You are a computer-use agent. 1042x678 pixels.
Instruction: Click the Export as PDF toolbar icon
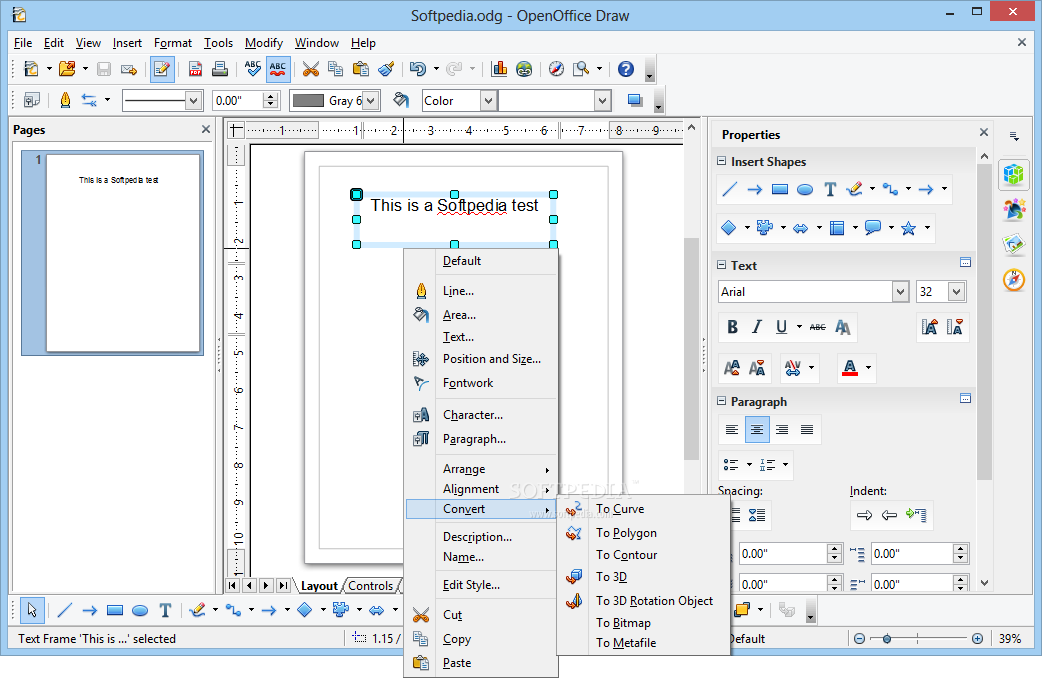(x=195, y=69)
